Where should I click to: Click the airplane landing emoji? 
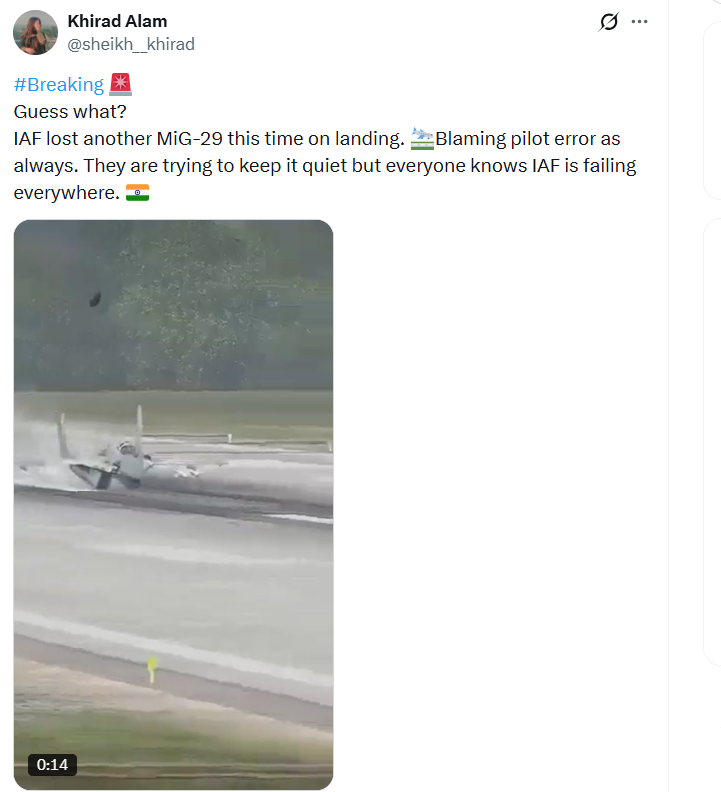(422, 138)
